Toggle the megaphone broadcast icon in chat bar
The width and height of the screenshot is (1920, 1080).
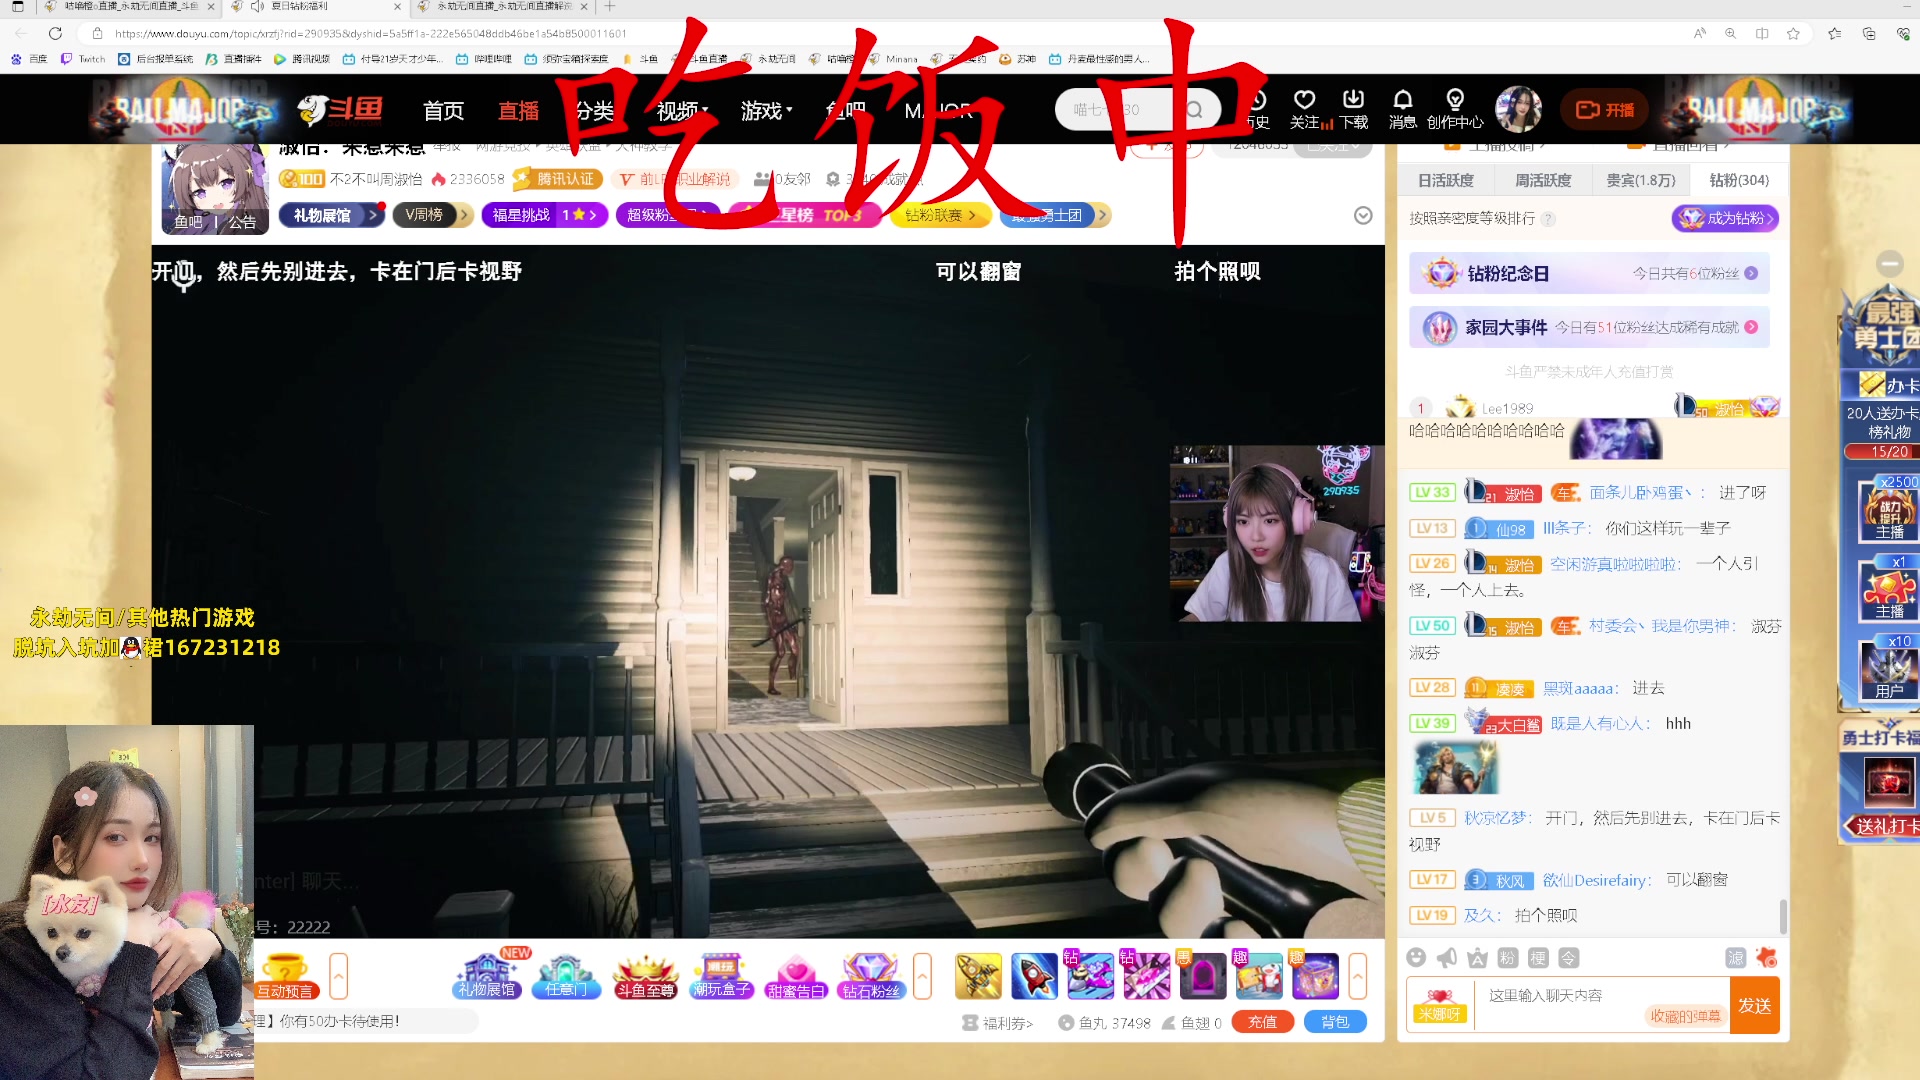tap(1446, 957)
